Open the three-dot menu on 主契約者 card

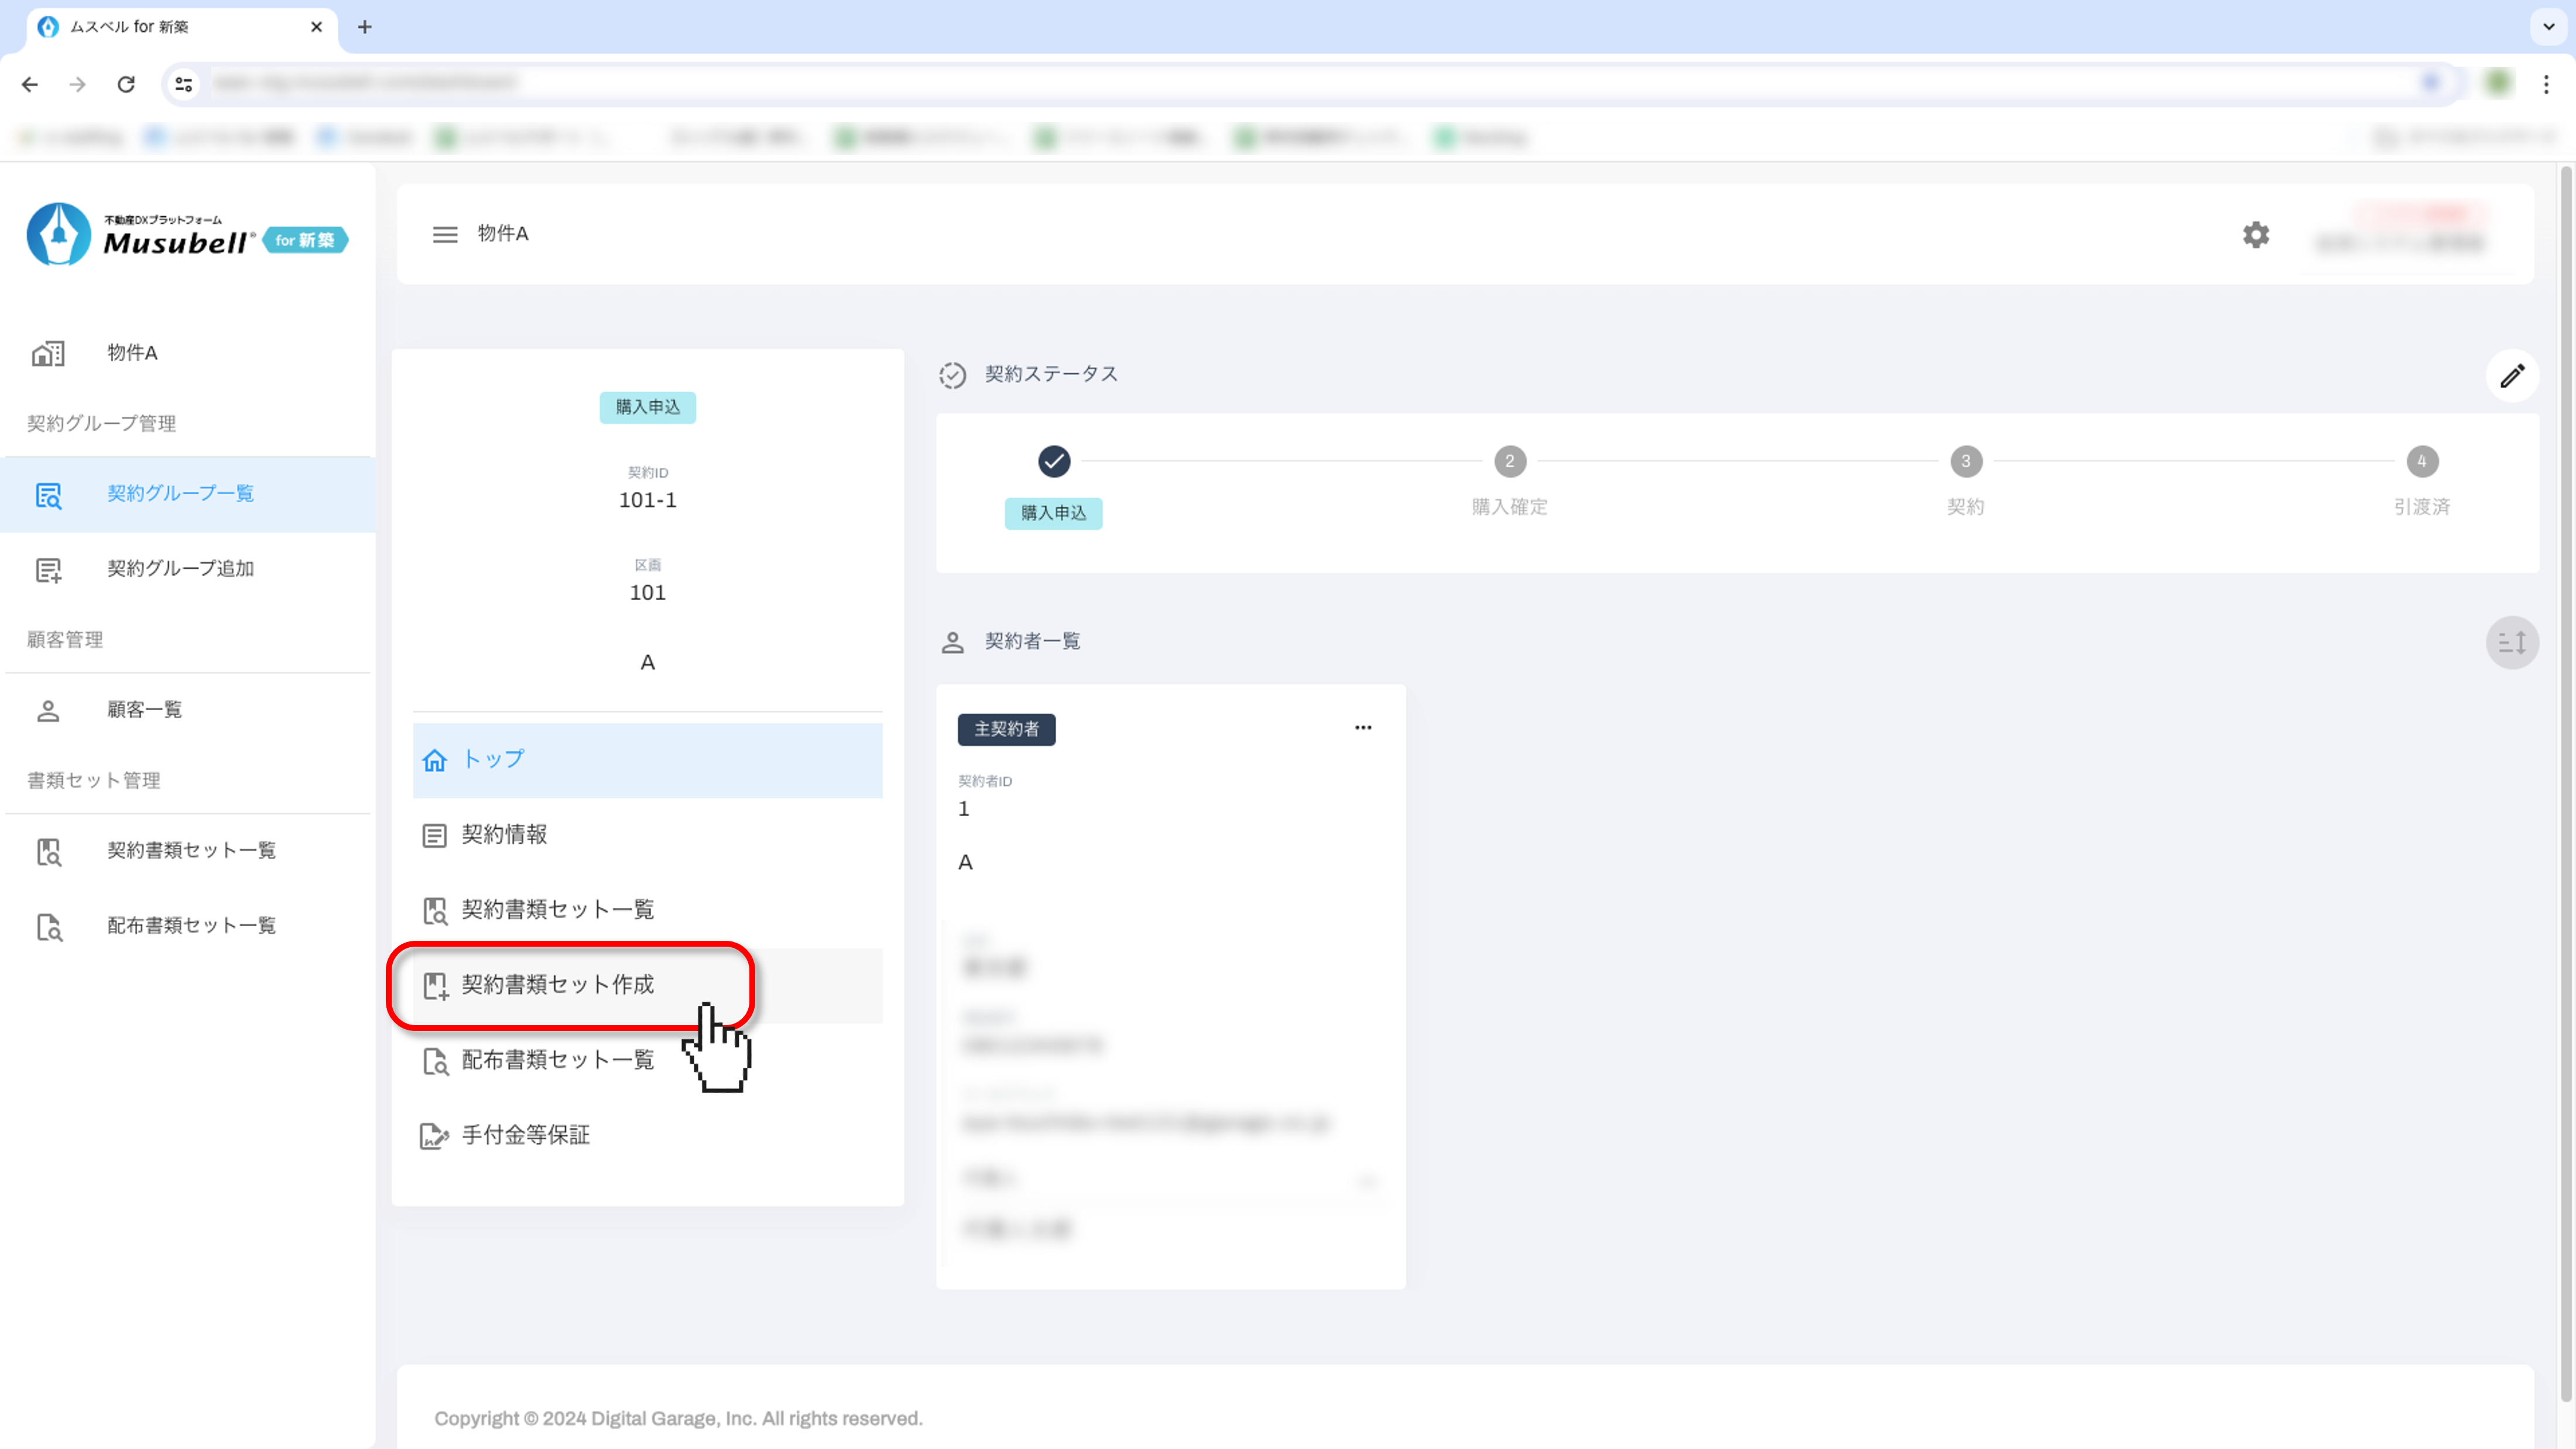1363,728
